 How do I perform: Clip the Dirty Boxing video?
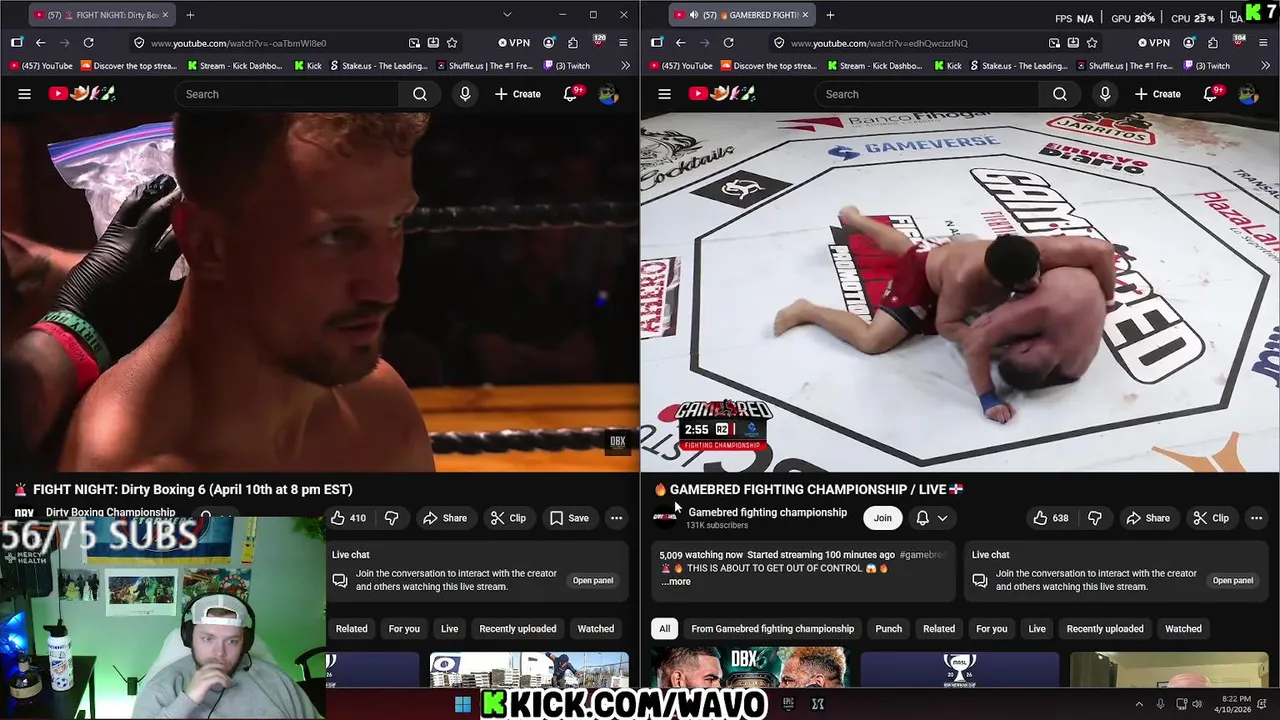tap(508, 518)
